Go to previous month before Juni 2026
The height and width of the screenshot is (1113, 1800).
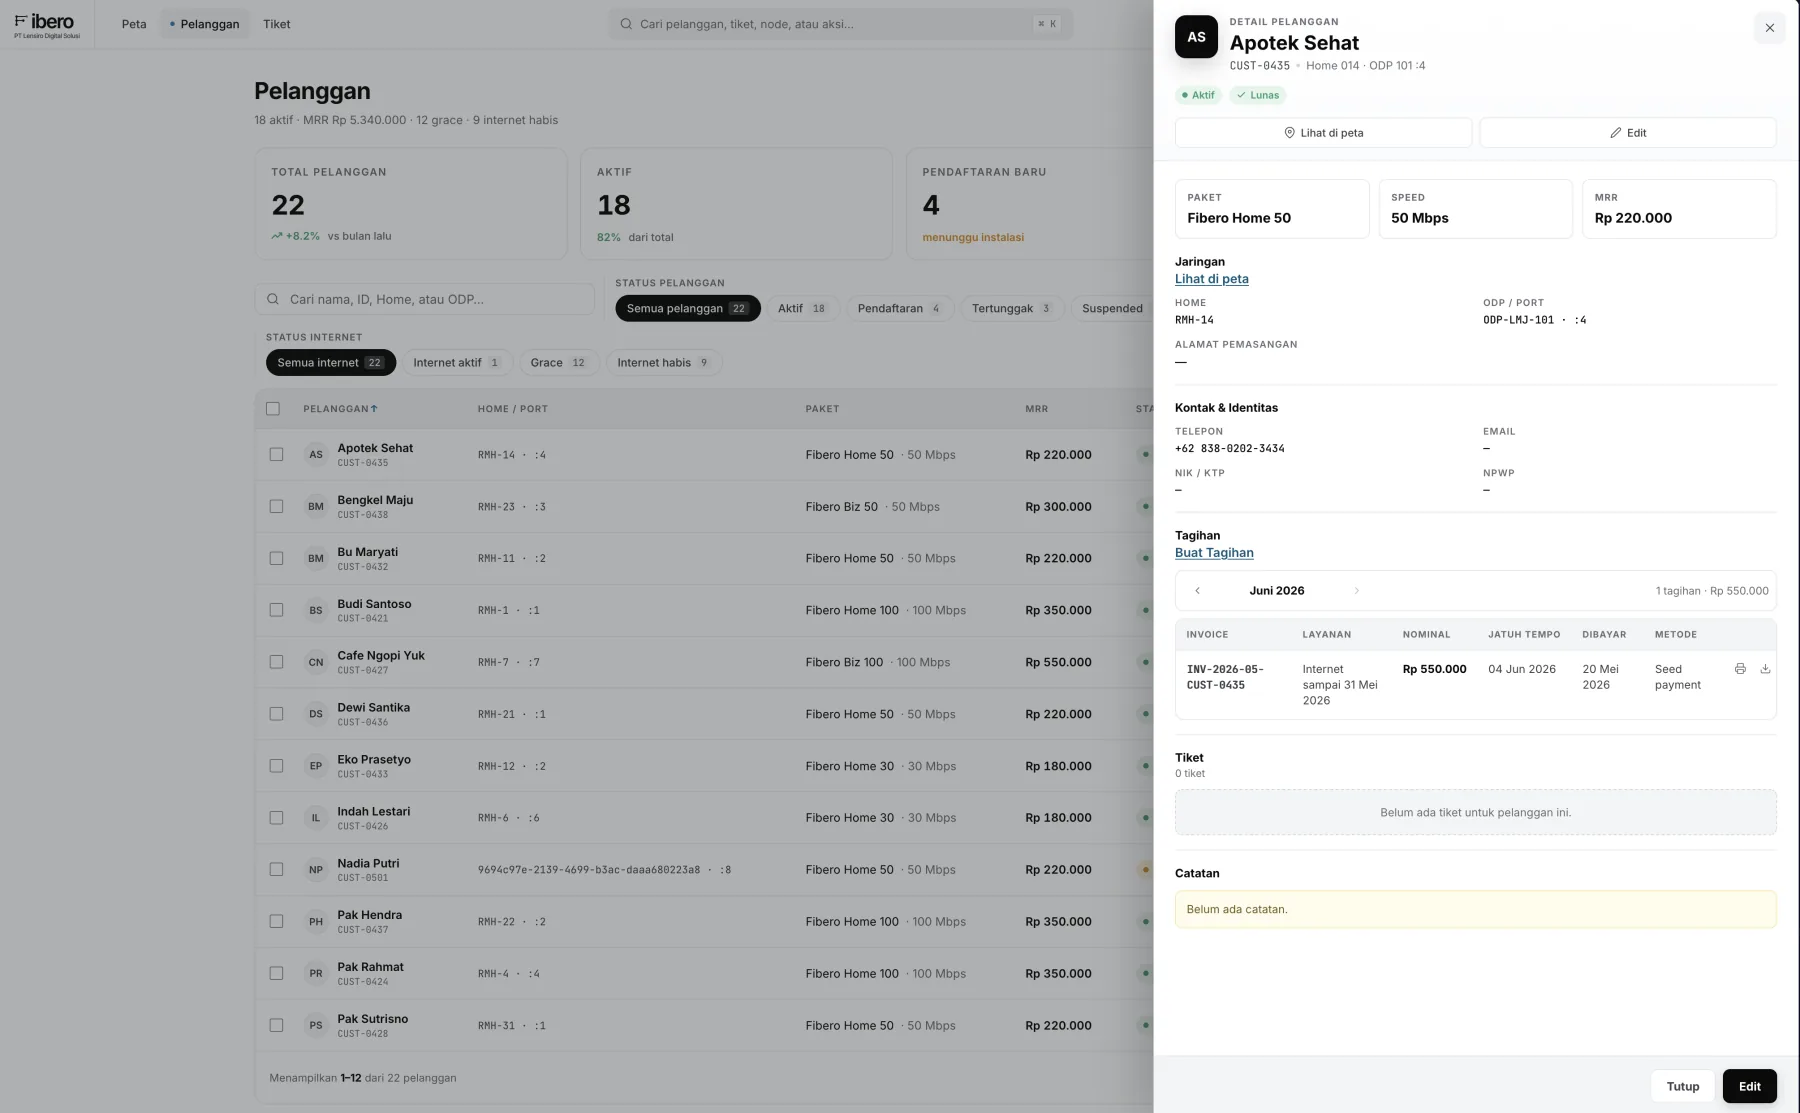coord(1197,591)
